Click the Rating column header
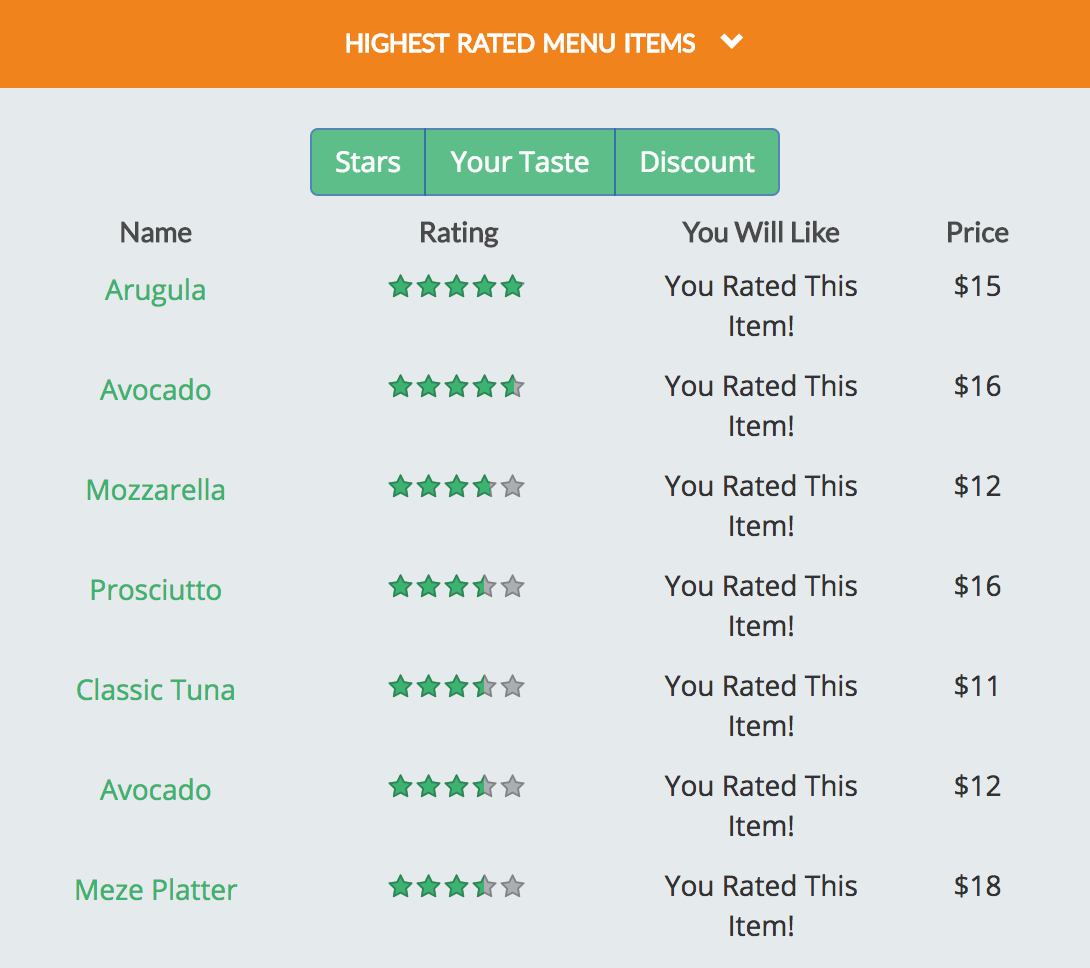The image size is (1090, 968). point(459,233)
